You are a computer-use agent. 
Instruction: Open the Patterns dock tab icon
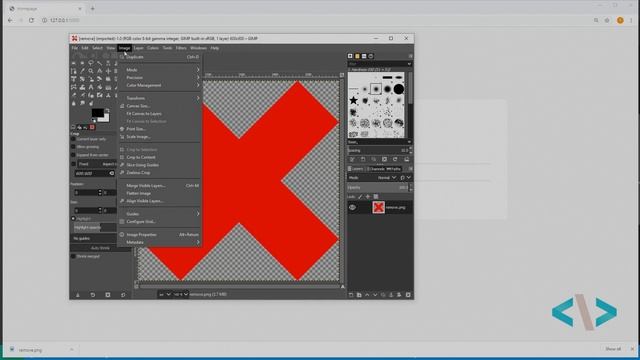tap(357, 56)
